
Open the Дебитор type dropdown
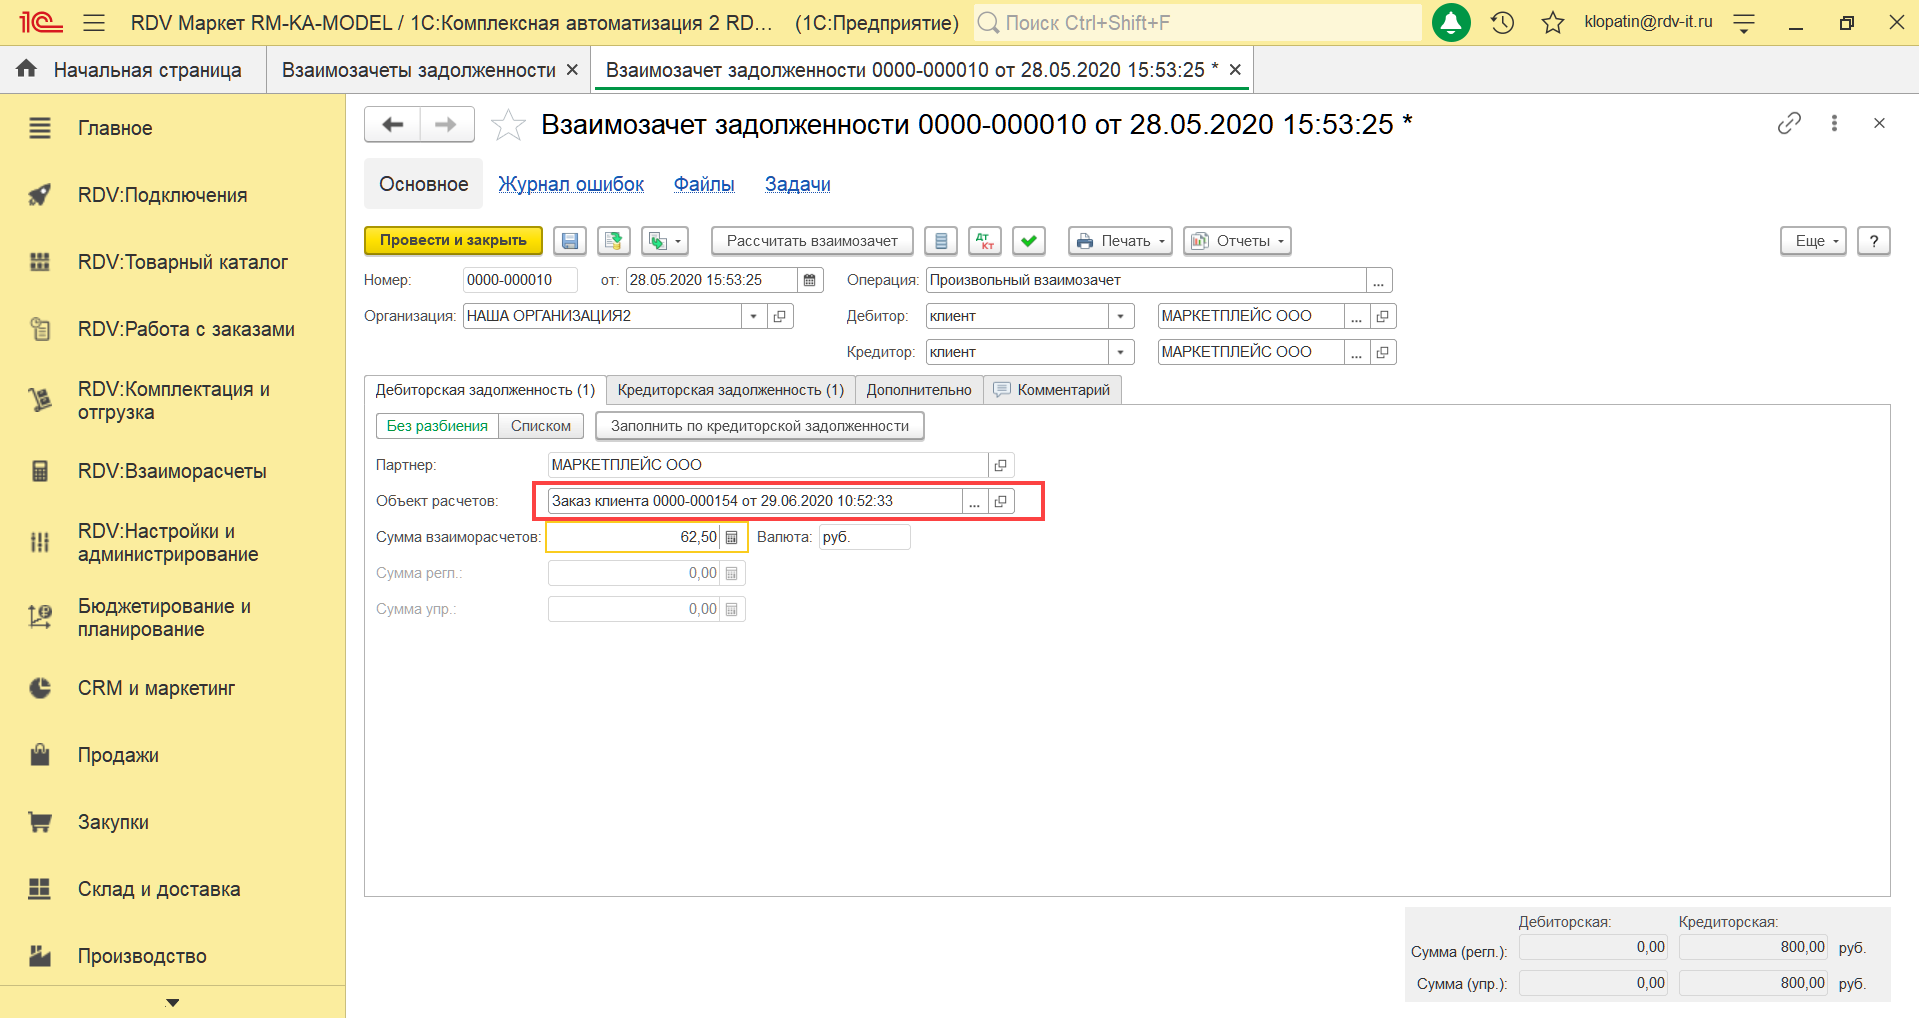click(x=1120, y=316)
